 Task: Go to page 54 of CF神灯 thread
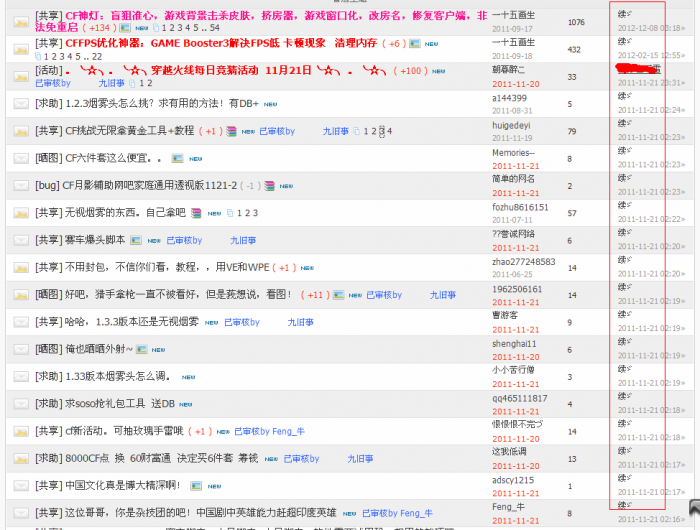215,28
